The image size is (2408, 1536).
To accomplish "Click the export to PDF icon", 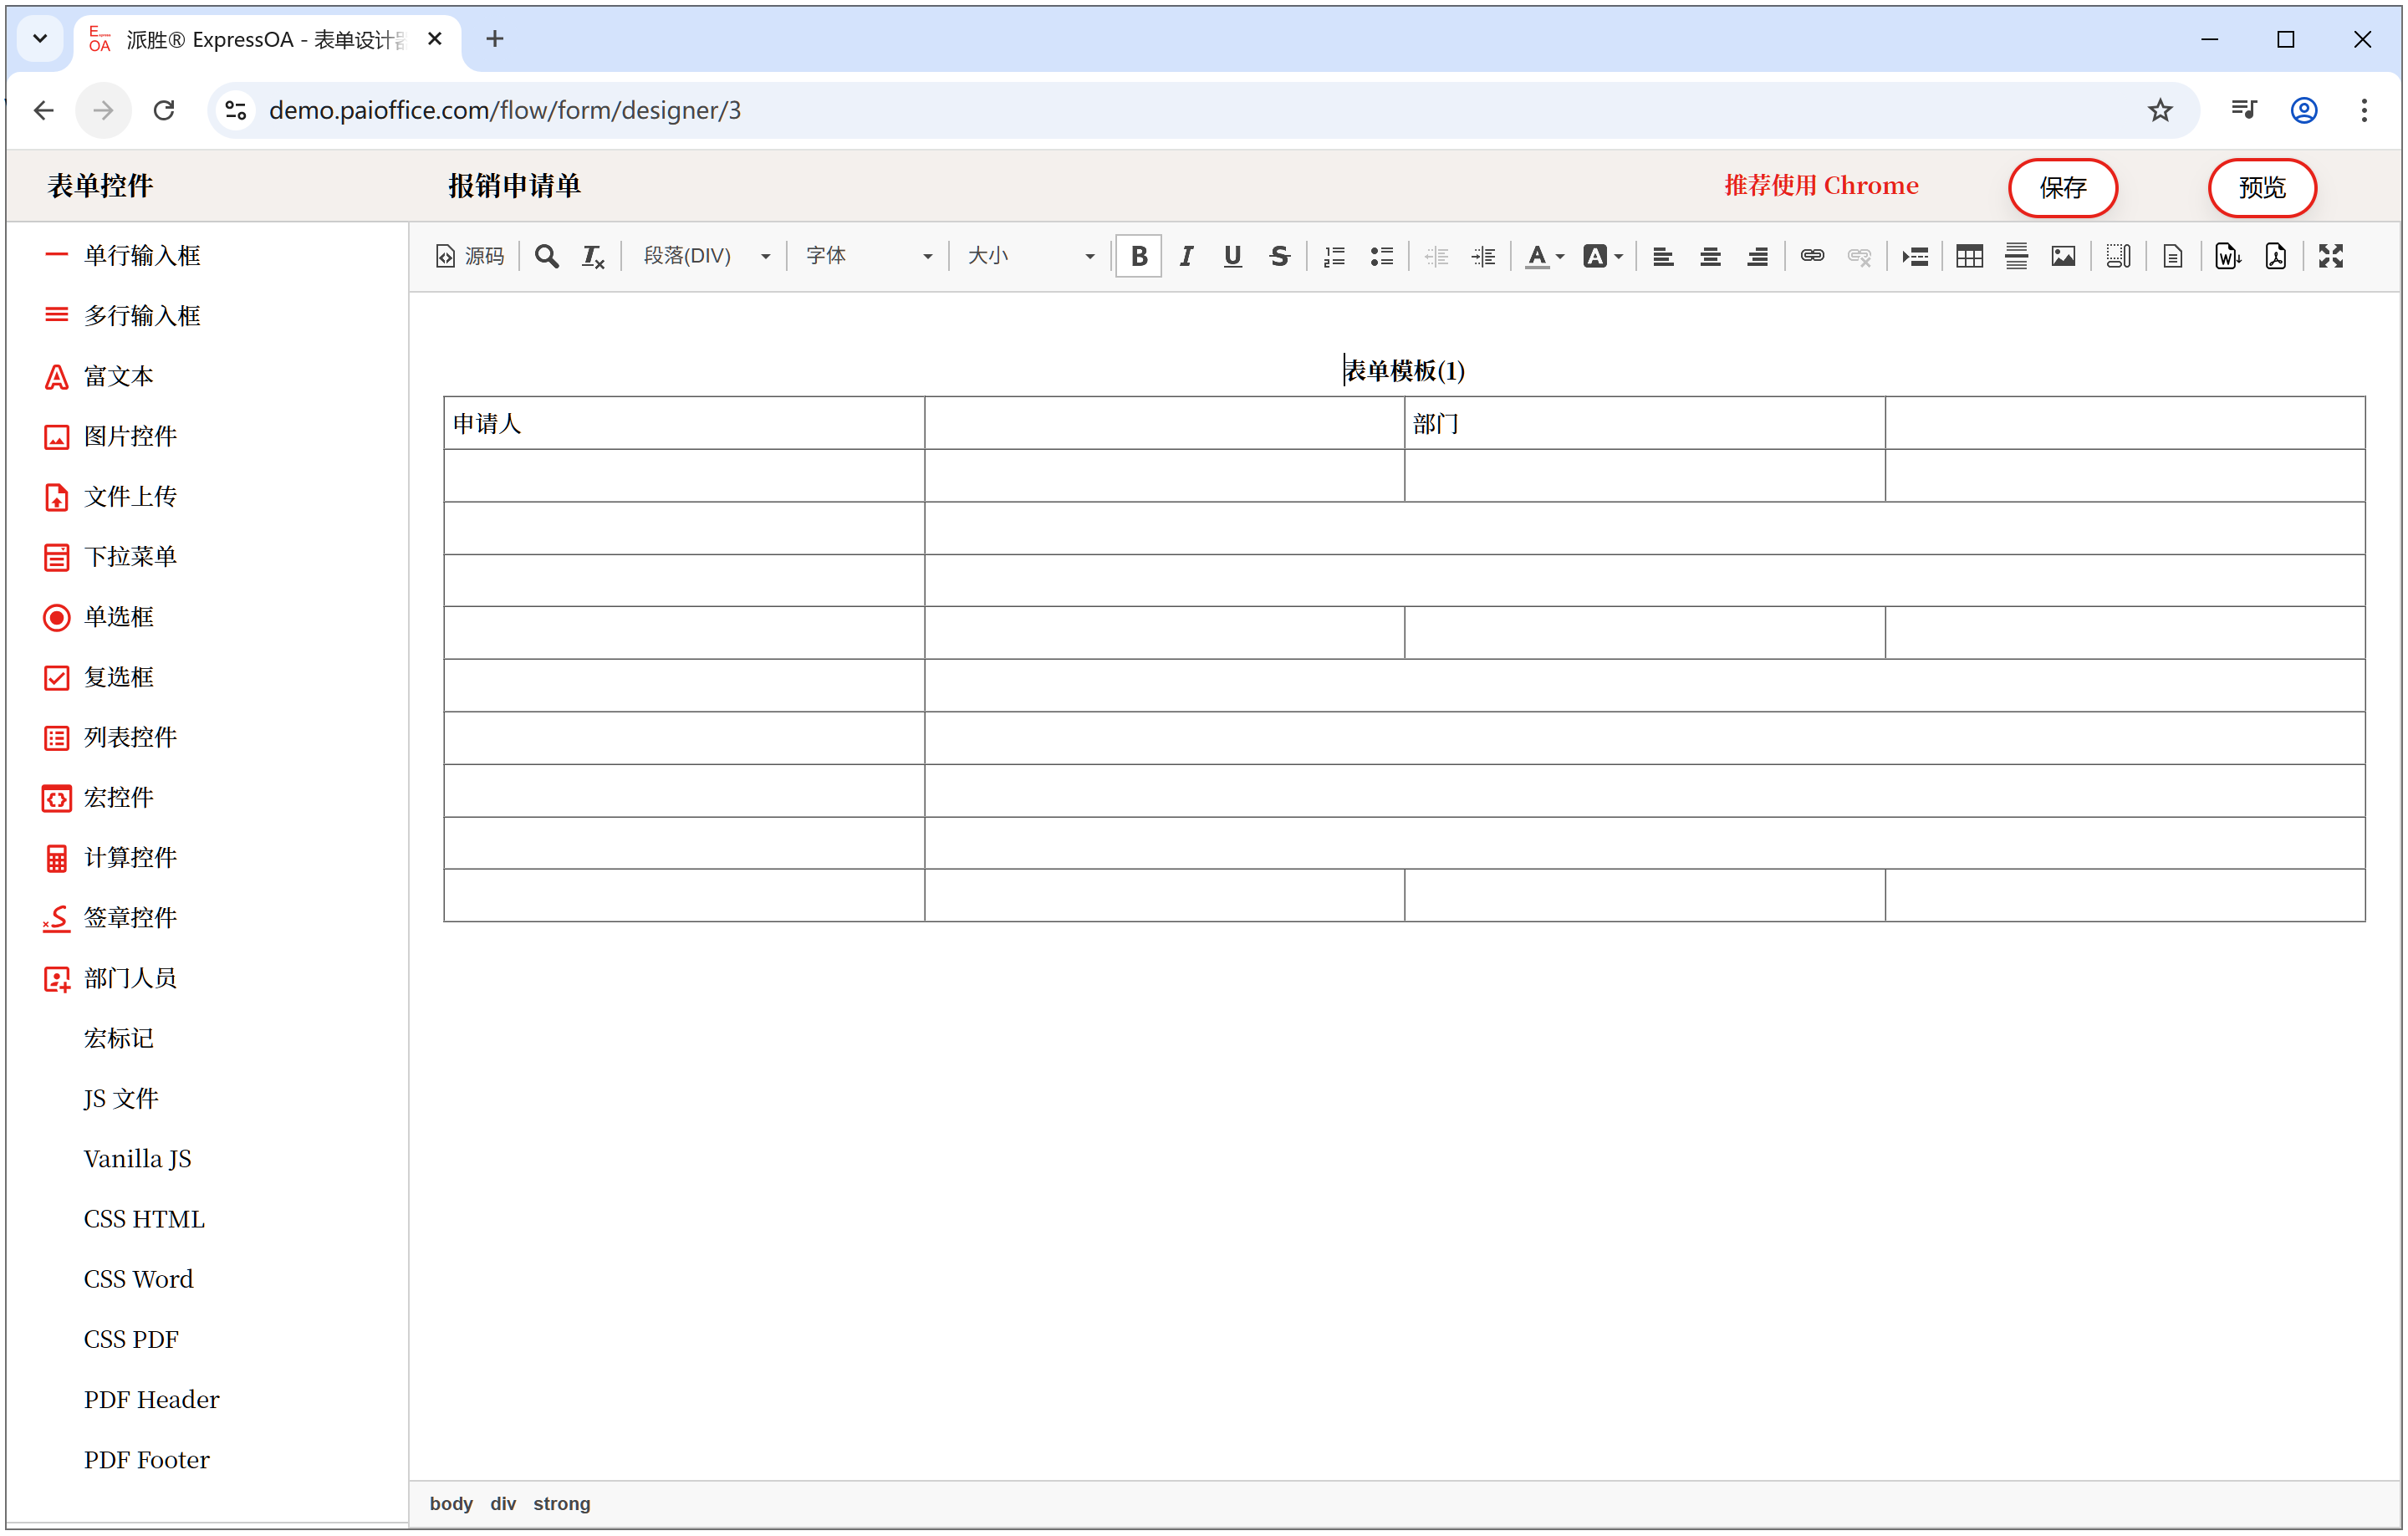I will click(x=2275, y=256).
